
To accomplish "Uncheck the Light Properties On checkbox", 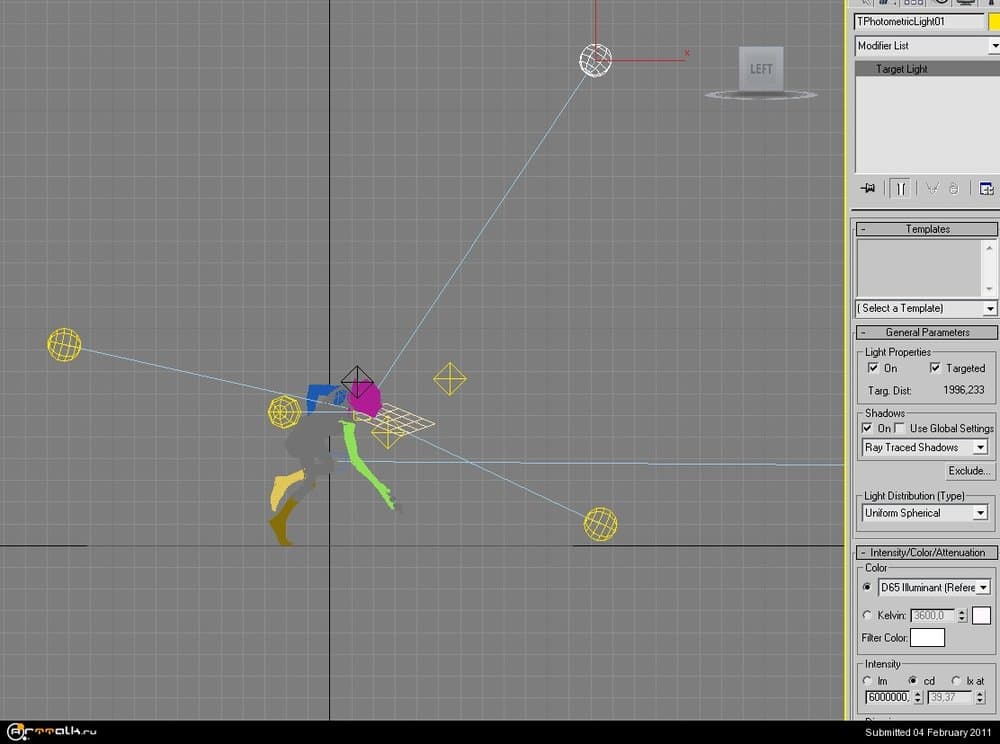I will coord(873,368).
